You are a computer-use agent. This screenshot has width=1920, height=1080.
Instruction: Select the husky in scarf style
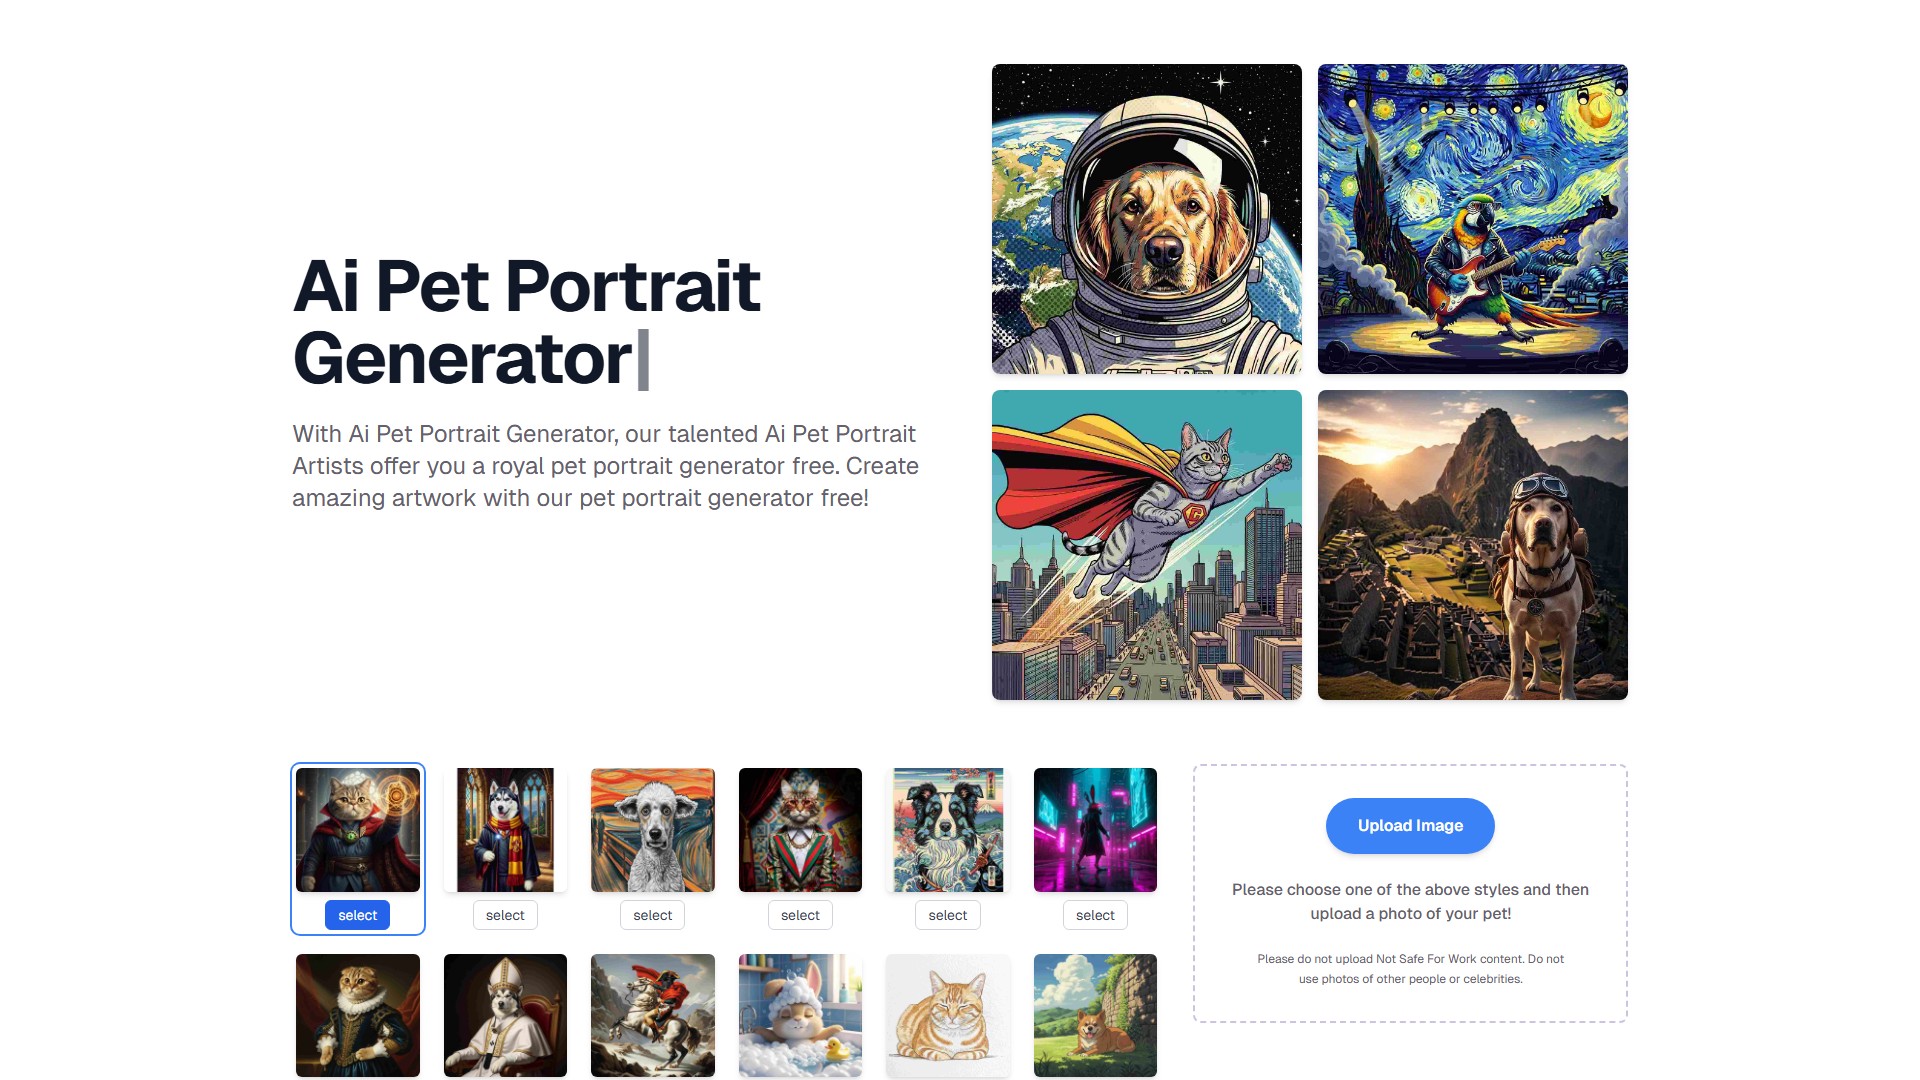coord(505,915)
